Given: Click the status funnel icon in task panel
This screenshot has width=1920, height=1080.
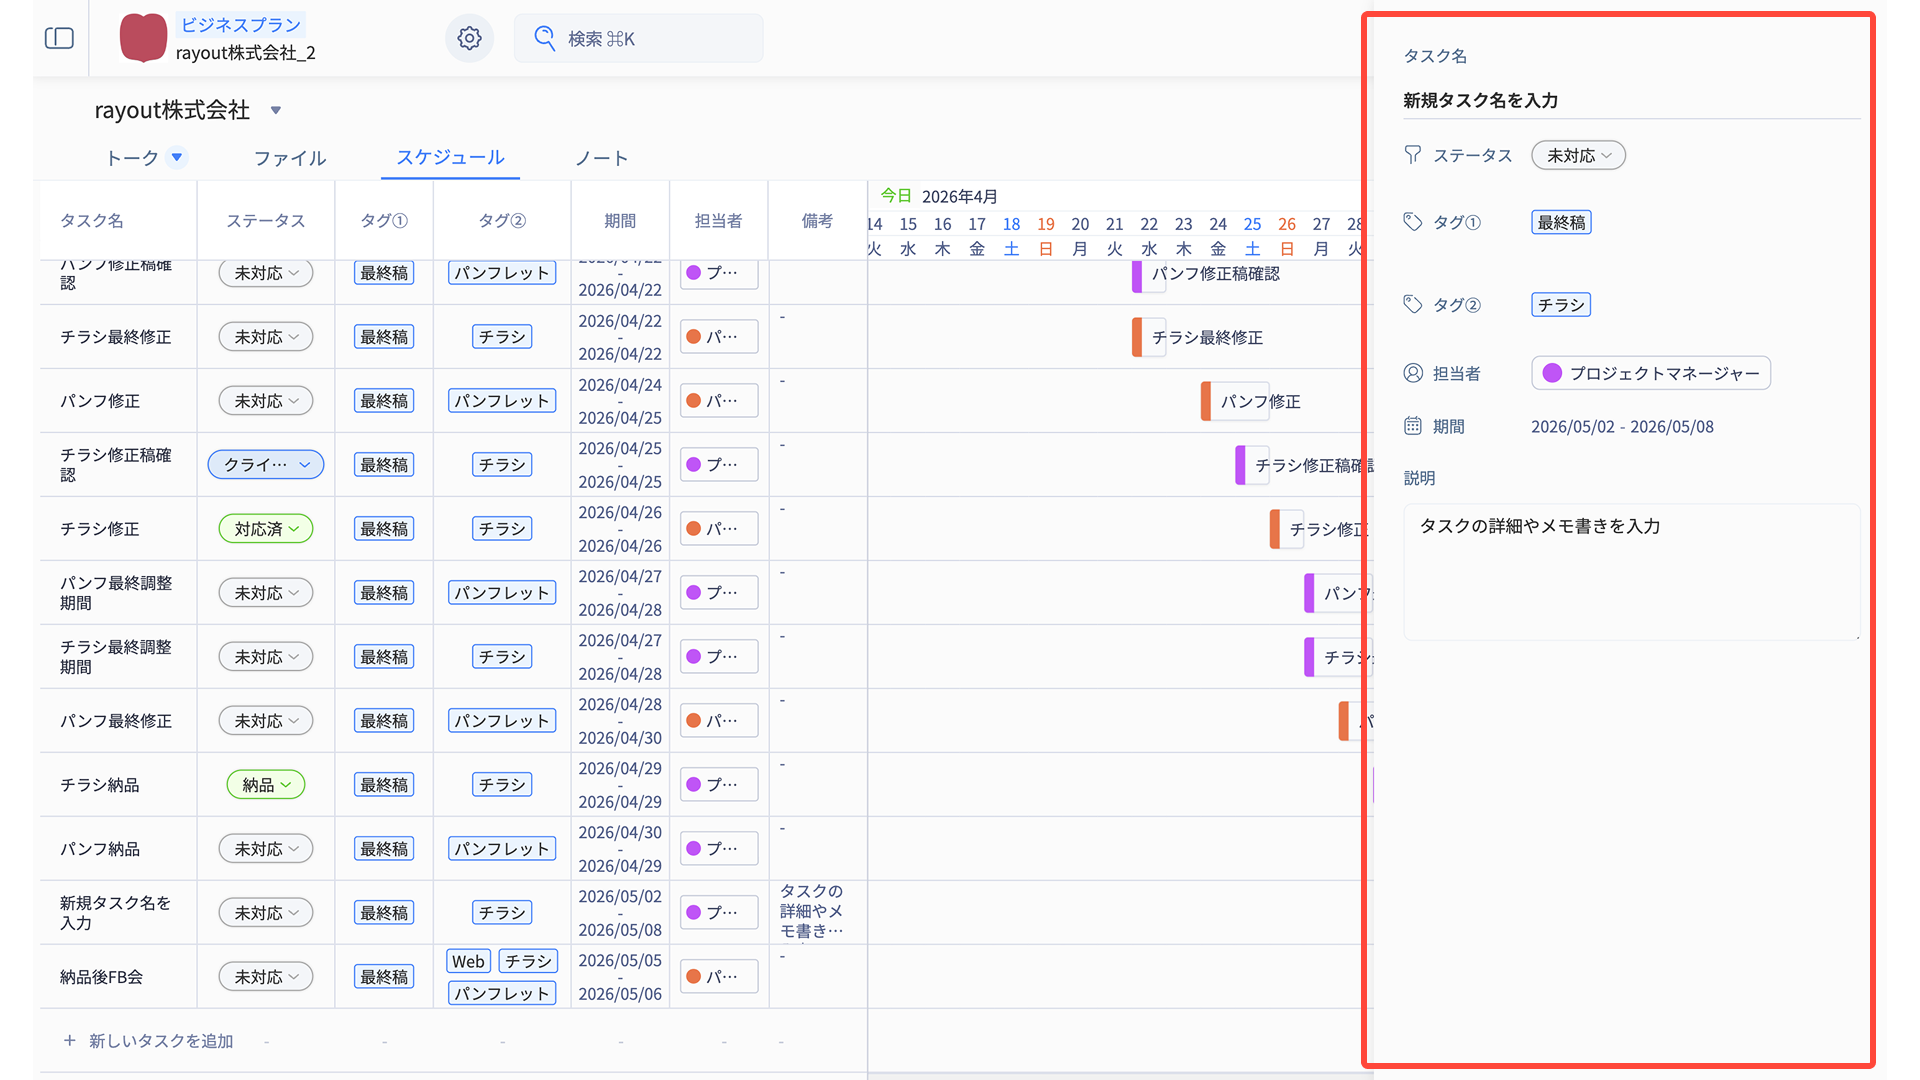Looking at the screenshot, I should point(1412,155).
